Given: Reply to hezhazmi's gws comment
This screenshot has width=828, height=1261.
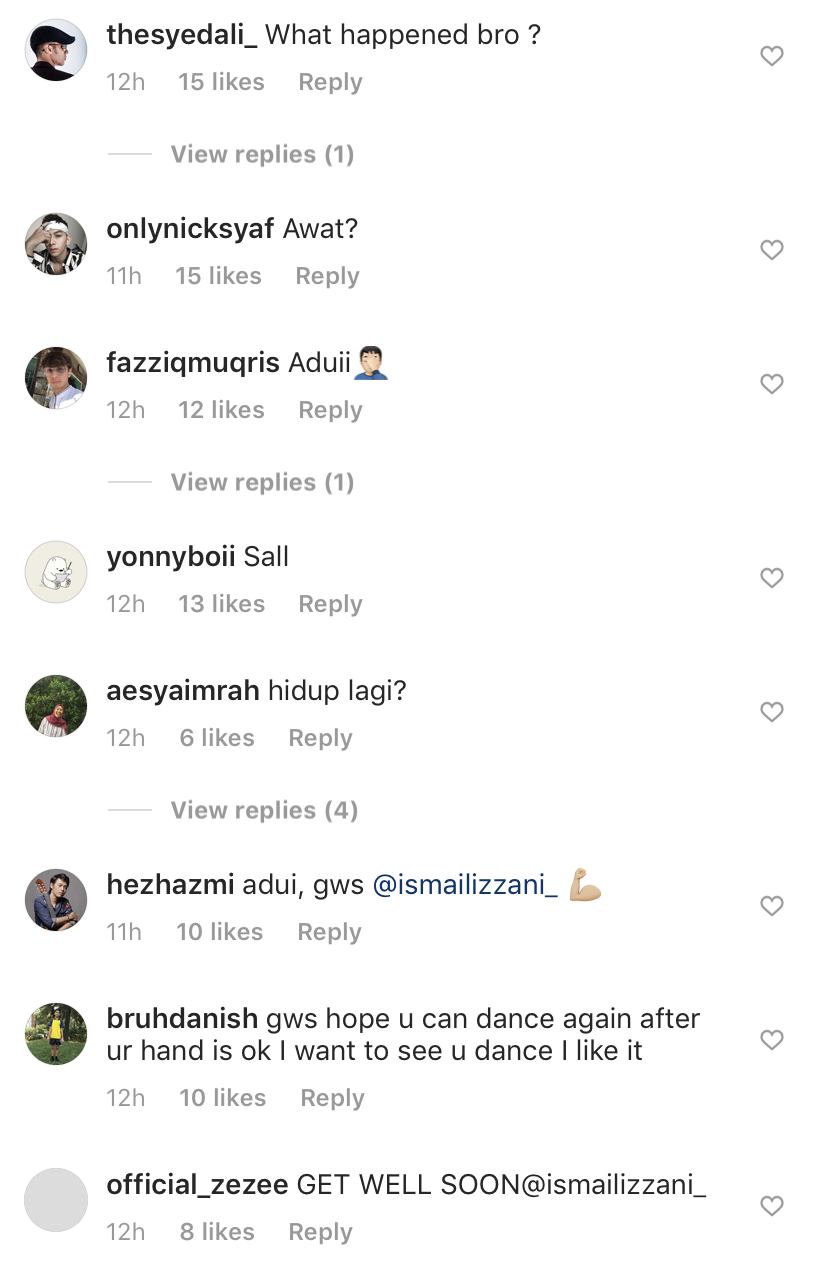Looking at the screenshot, I should [330, 932].
